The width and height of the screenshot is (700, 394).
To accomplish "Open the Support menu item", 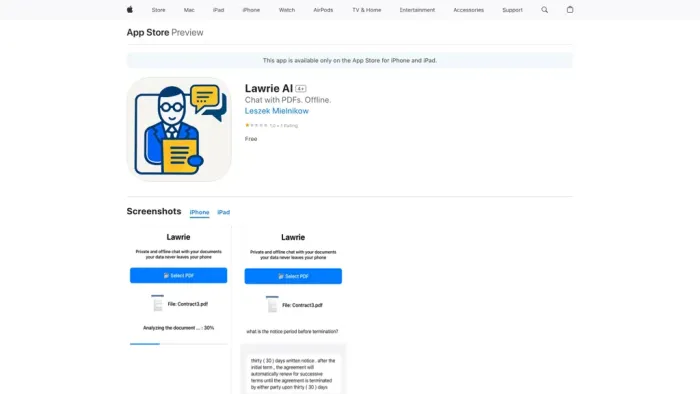I will (512, 10).
